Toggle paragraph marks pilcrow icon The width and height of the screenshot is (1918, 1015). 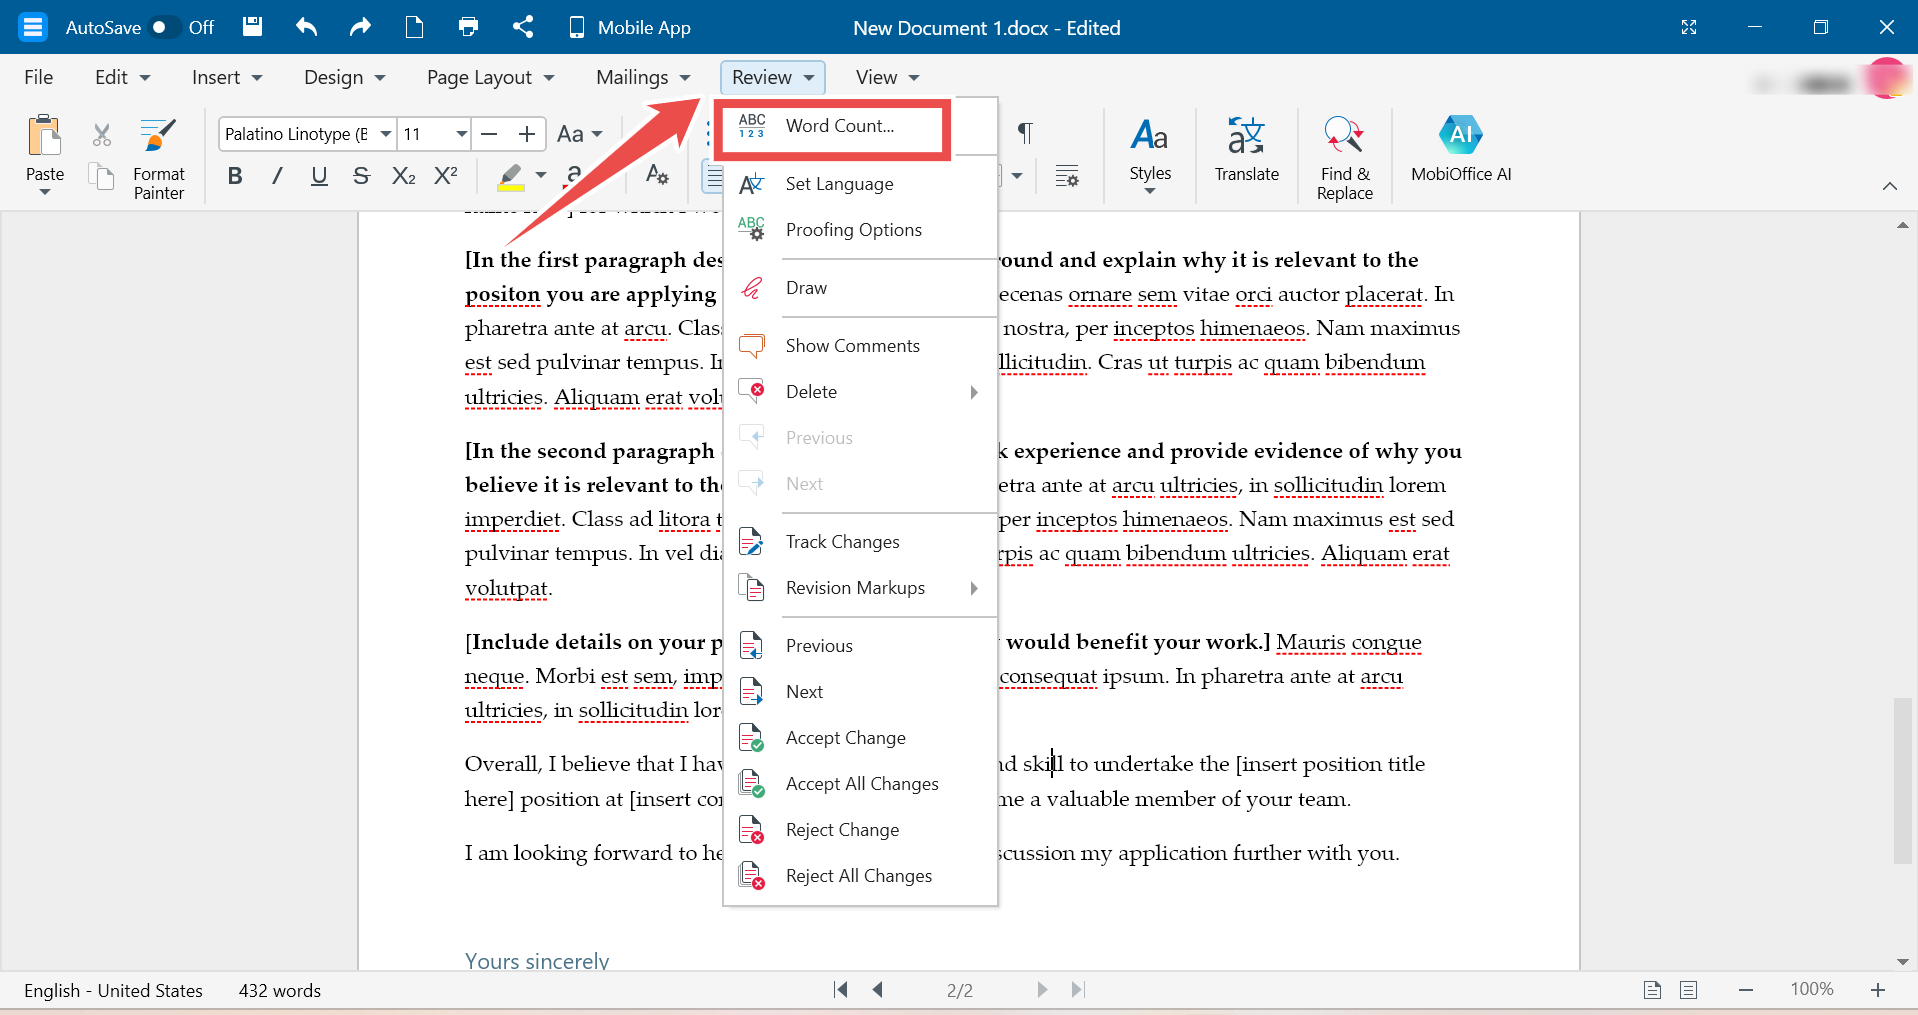point(1025,133)
